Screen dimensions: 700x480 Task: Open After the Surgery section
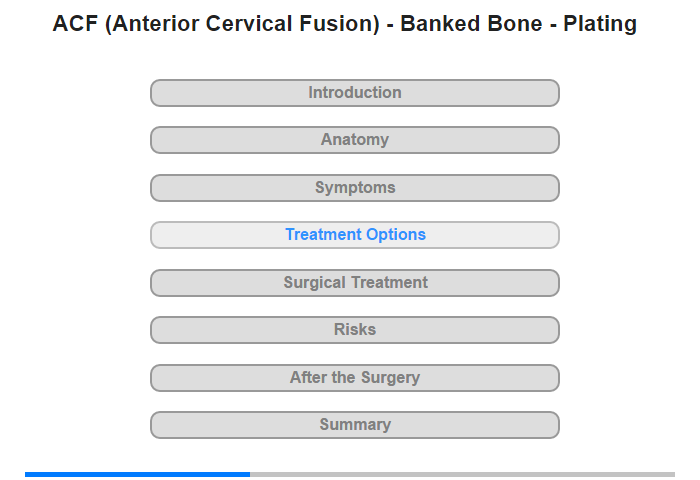[x=354, y=378]
